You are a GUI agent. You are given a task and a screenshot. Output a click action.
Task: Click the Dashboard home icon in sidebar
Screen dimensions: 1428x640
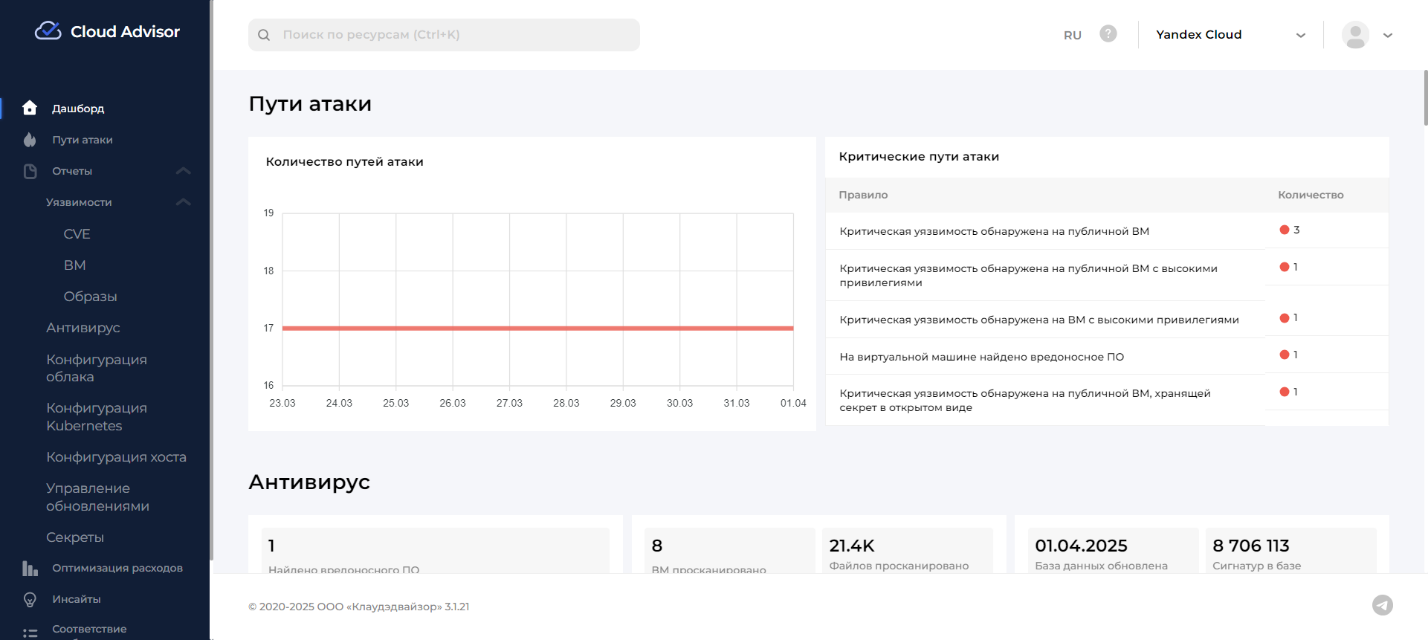tap(30, 108)
